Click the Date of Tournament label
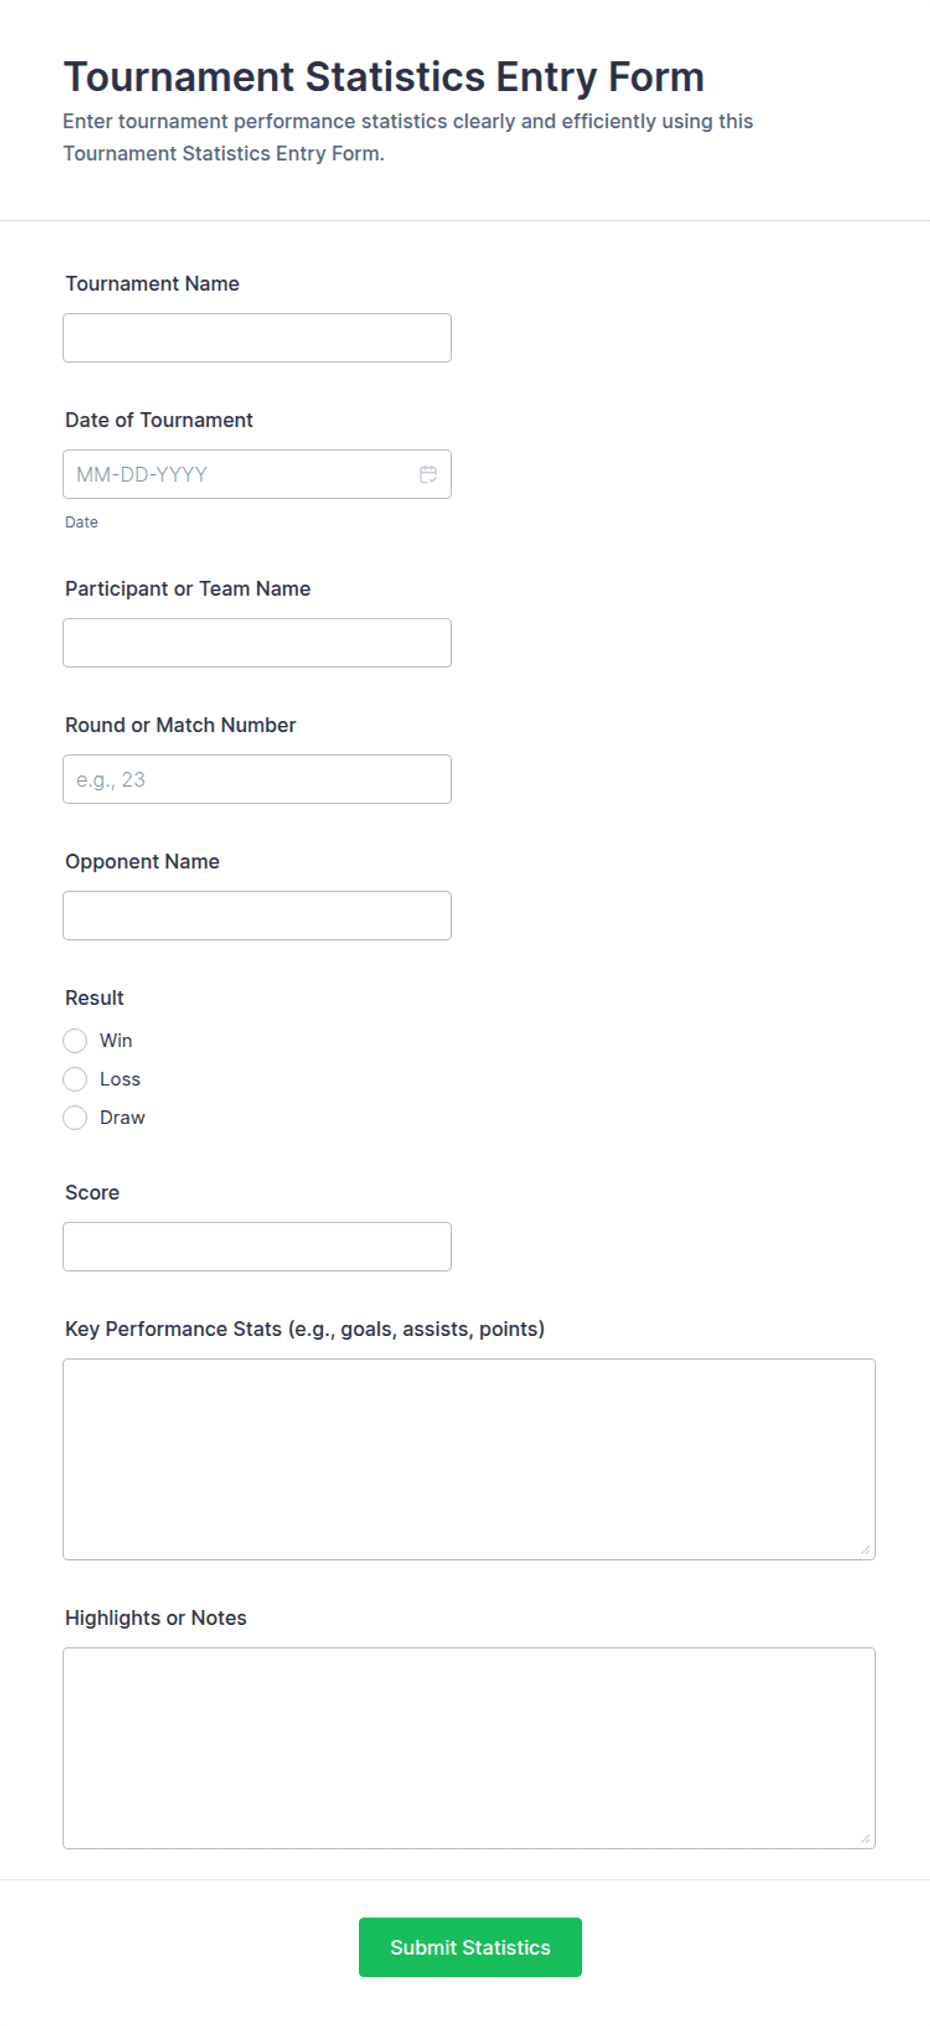This screenshot has height=2026, width=930. click(x=159, y=420)
